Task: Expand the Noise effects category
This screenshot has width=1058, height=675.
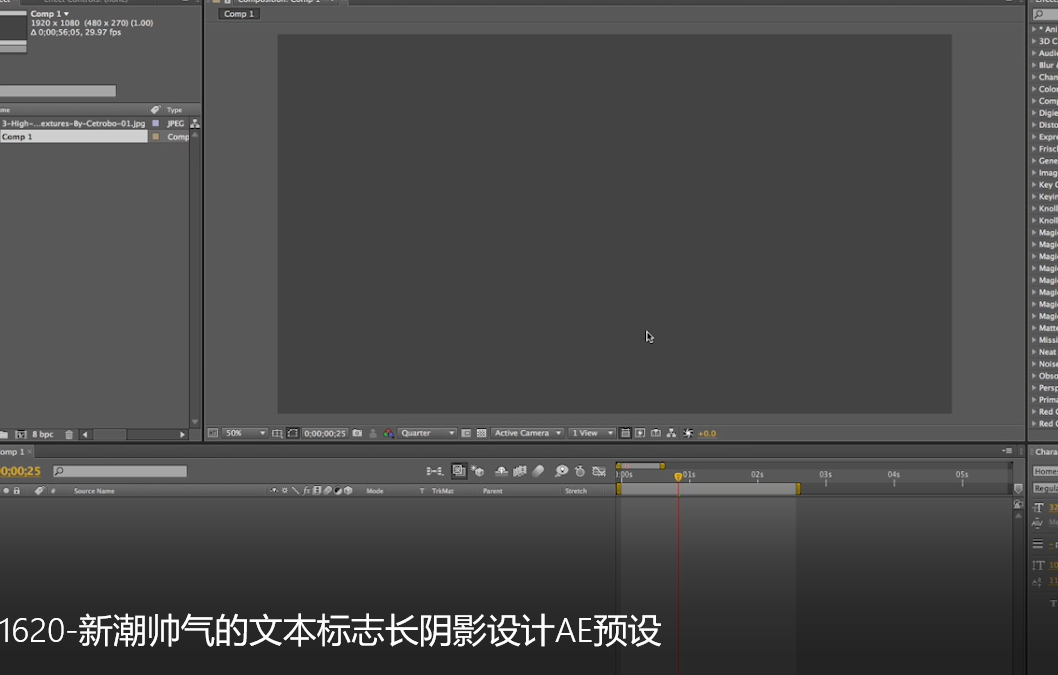Action: (x=1034, y=364)
